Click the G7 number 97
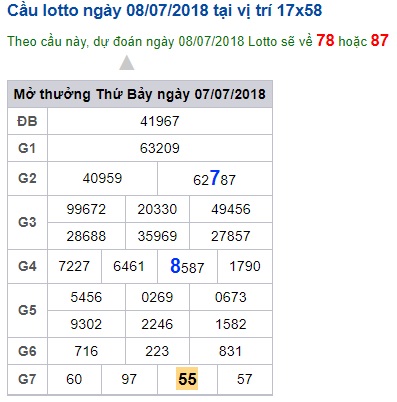 (x=129, y=379)
